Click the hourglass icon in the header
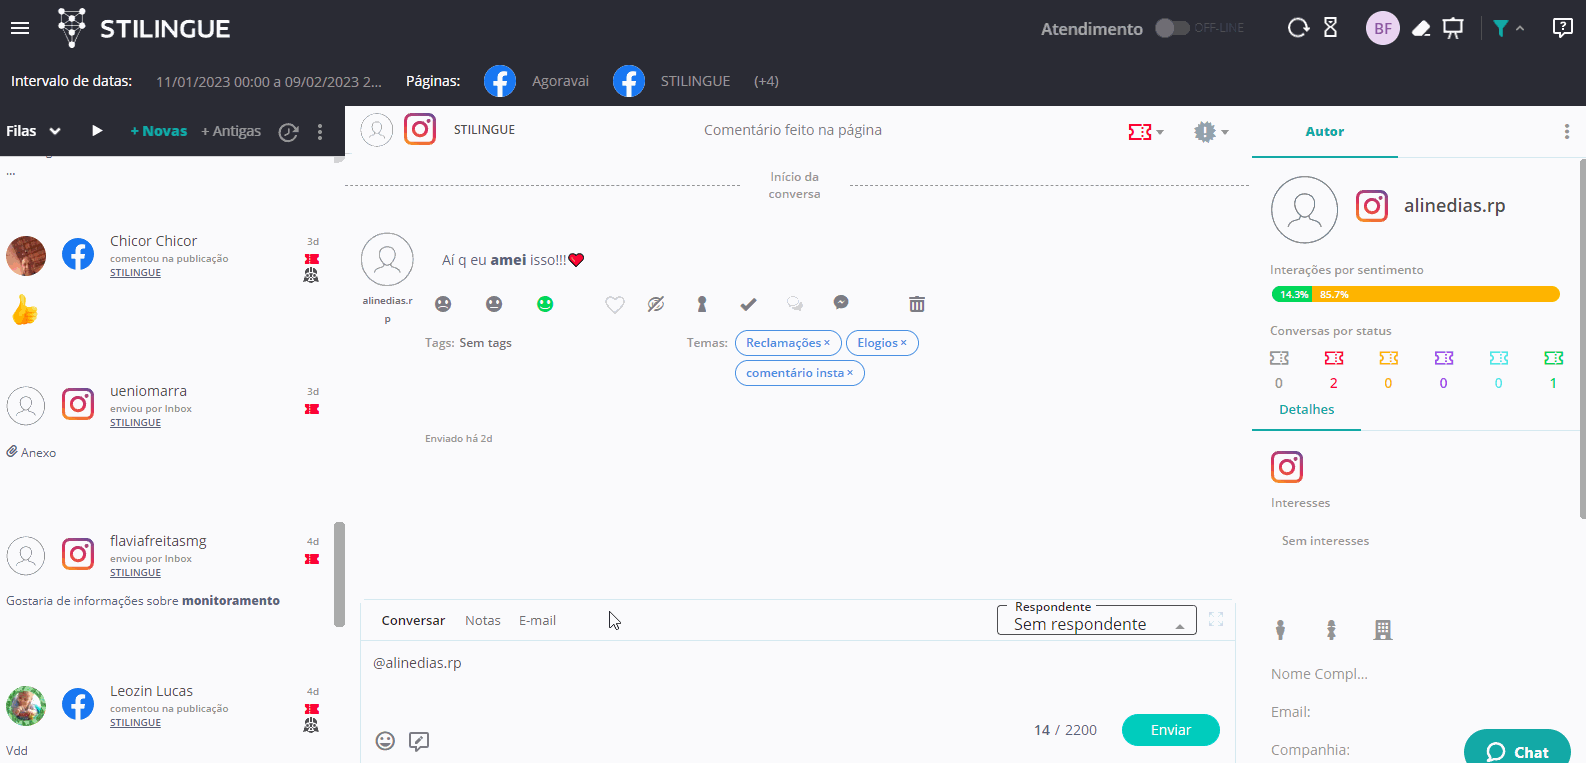The image size is (1586, 763). pos(1330,28)
